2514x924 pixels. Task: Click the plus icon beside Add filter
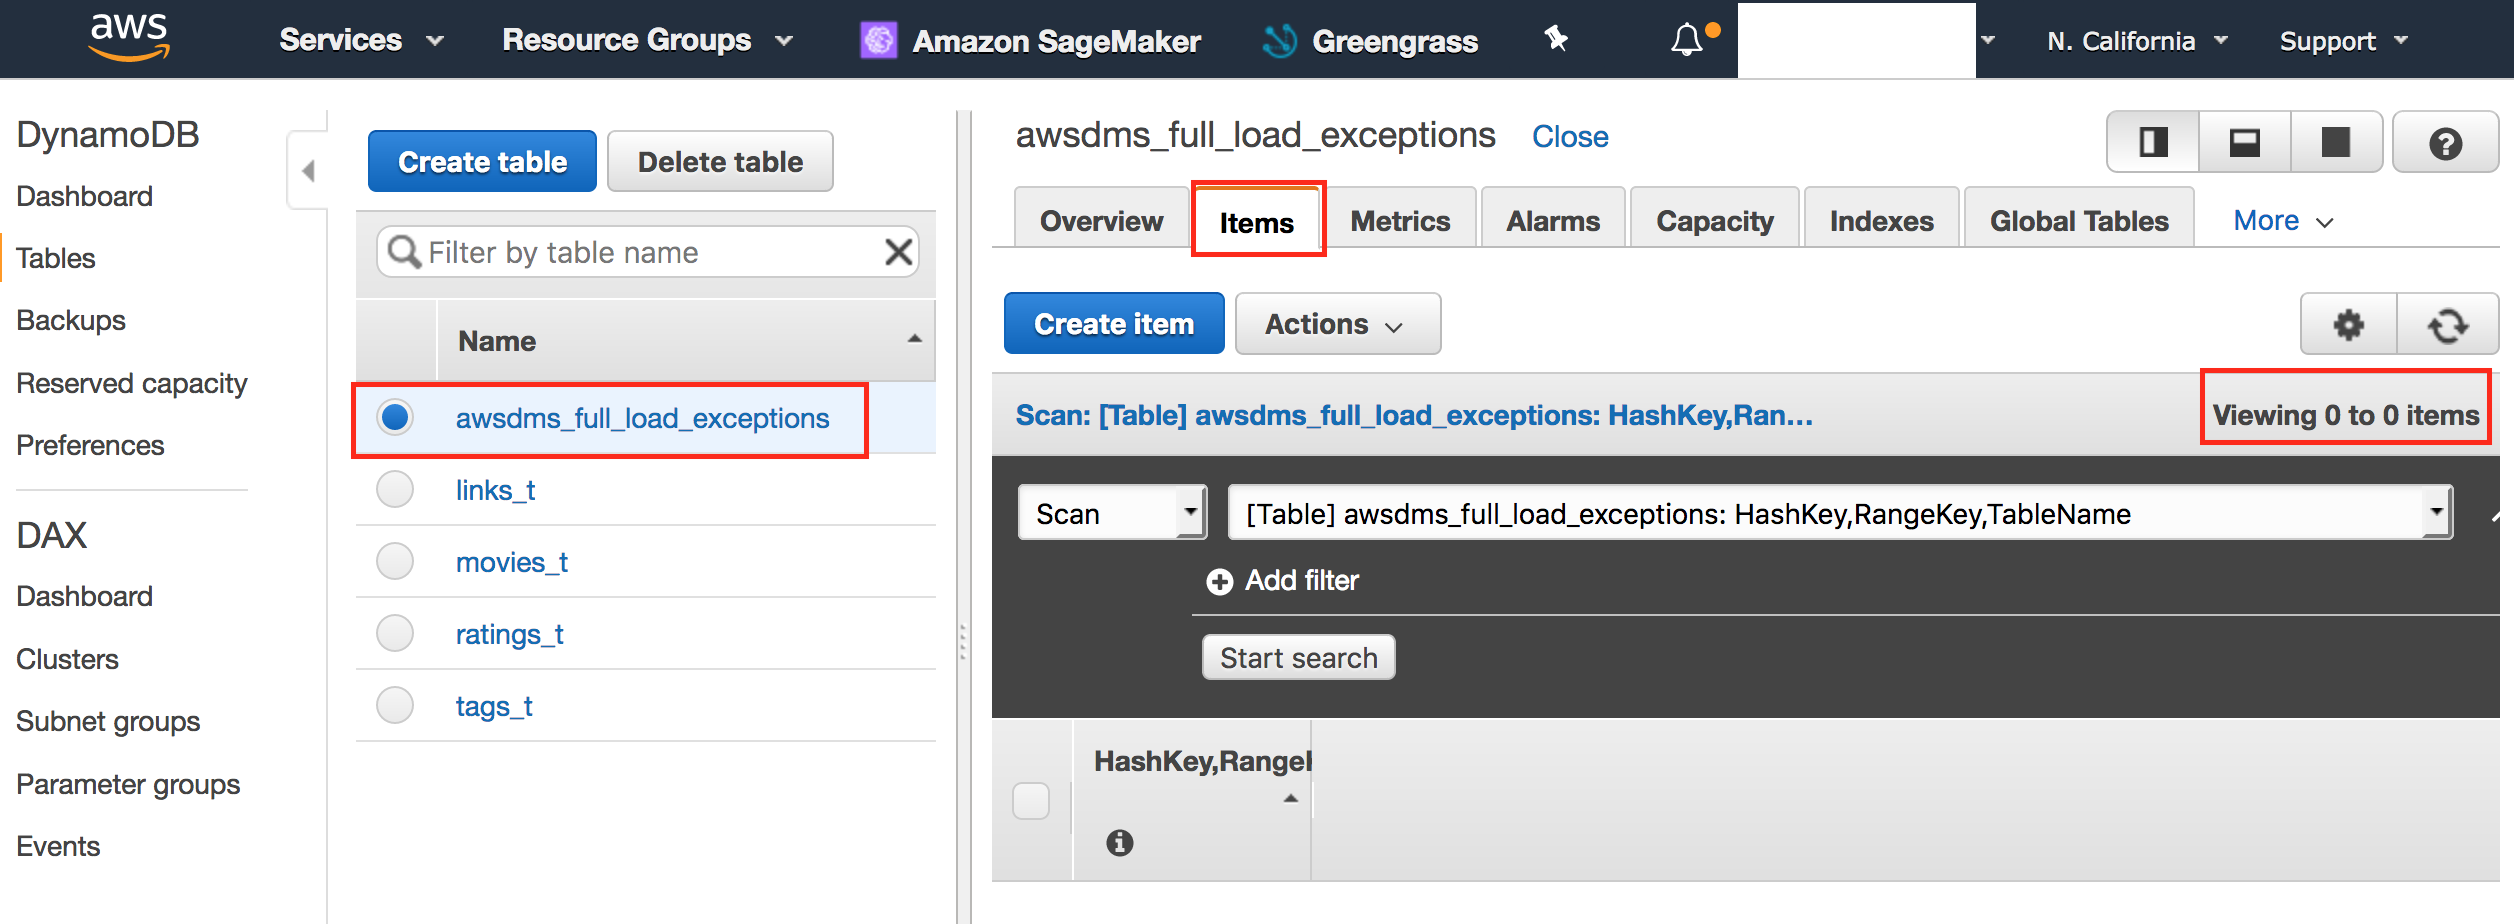(1219, 581)
